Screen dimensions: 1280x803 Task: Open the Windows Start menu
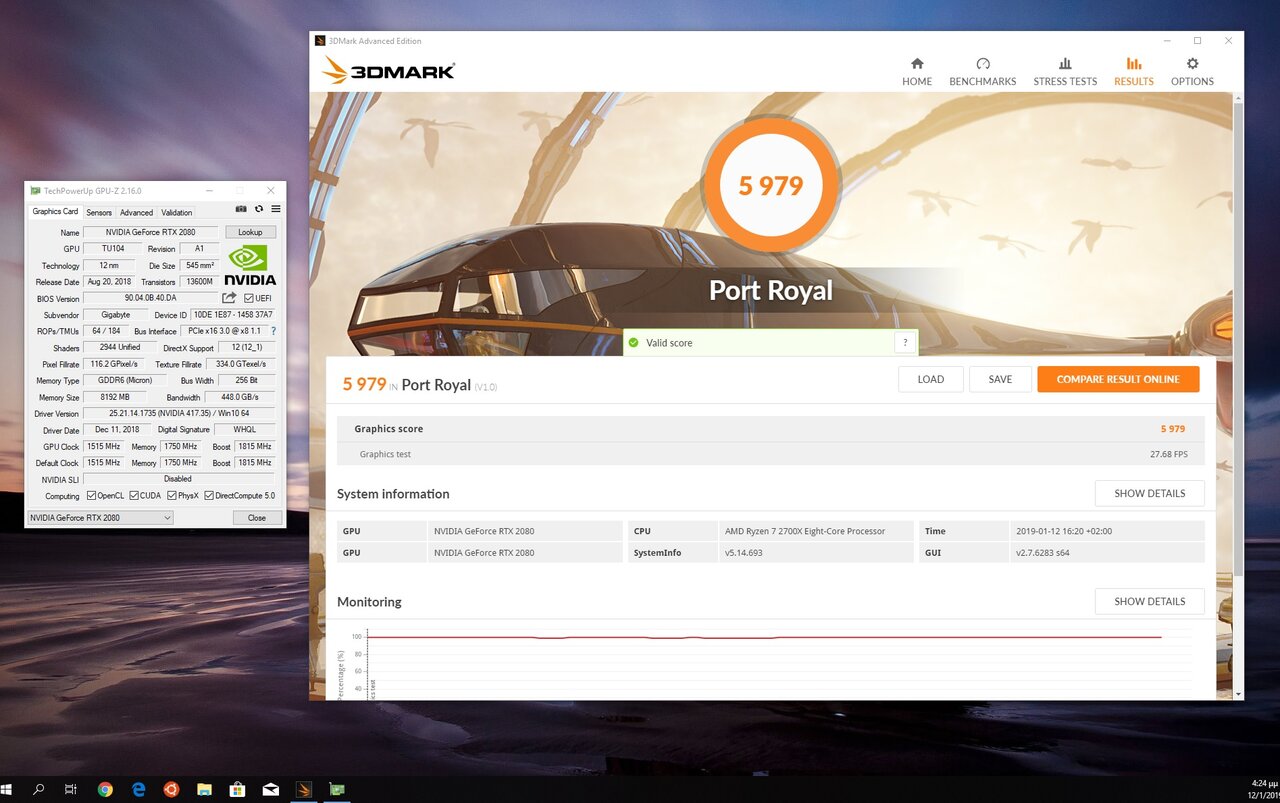click(8, 789)
